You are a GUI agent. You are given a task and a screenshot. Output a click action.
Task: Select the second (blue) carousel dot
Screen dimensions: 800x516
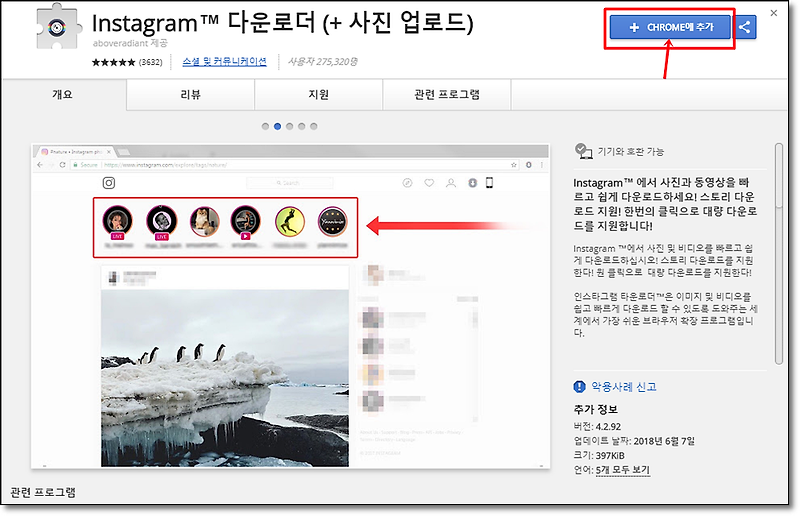pos(278,126)
